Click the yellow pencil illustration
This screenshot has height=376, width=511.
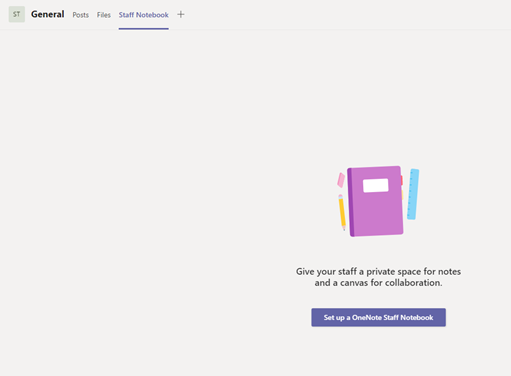[x=342, y=212]
